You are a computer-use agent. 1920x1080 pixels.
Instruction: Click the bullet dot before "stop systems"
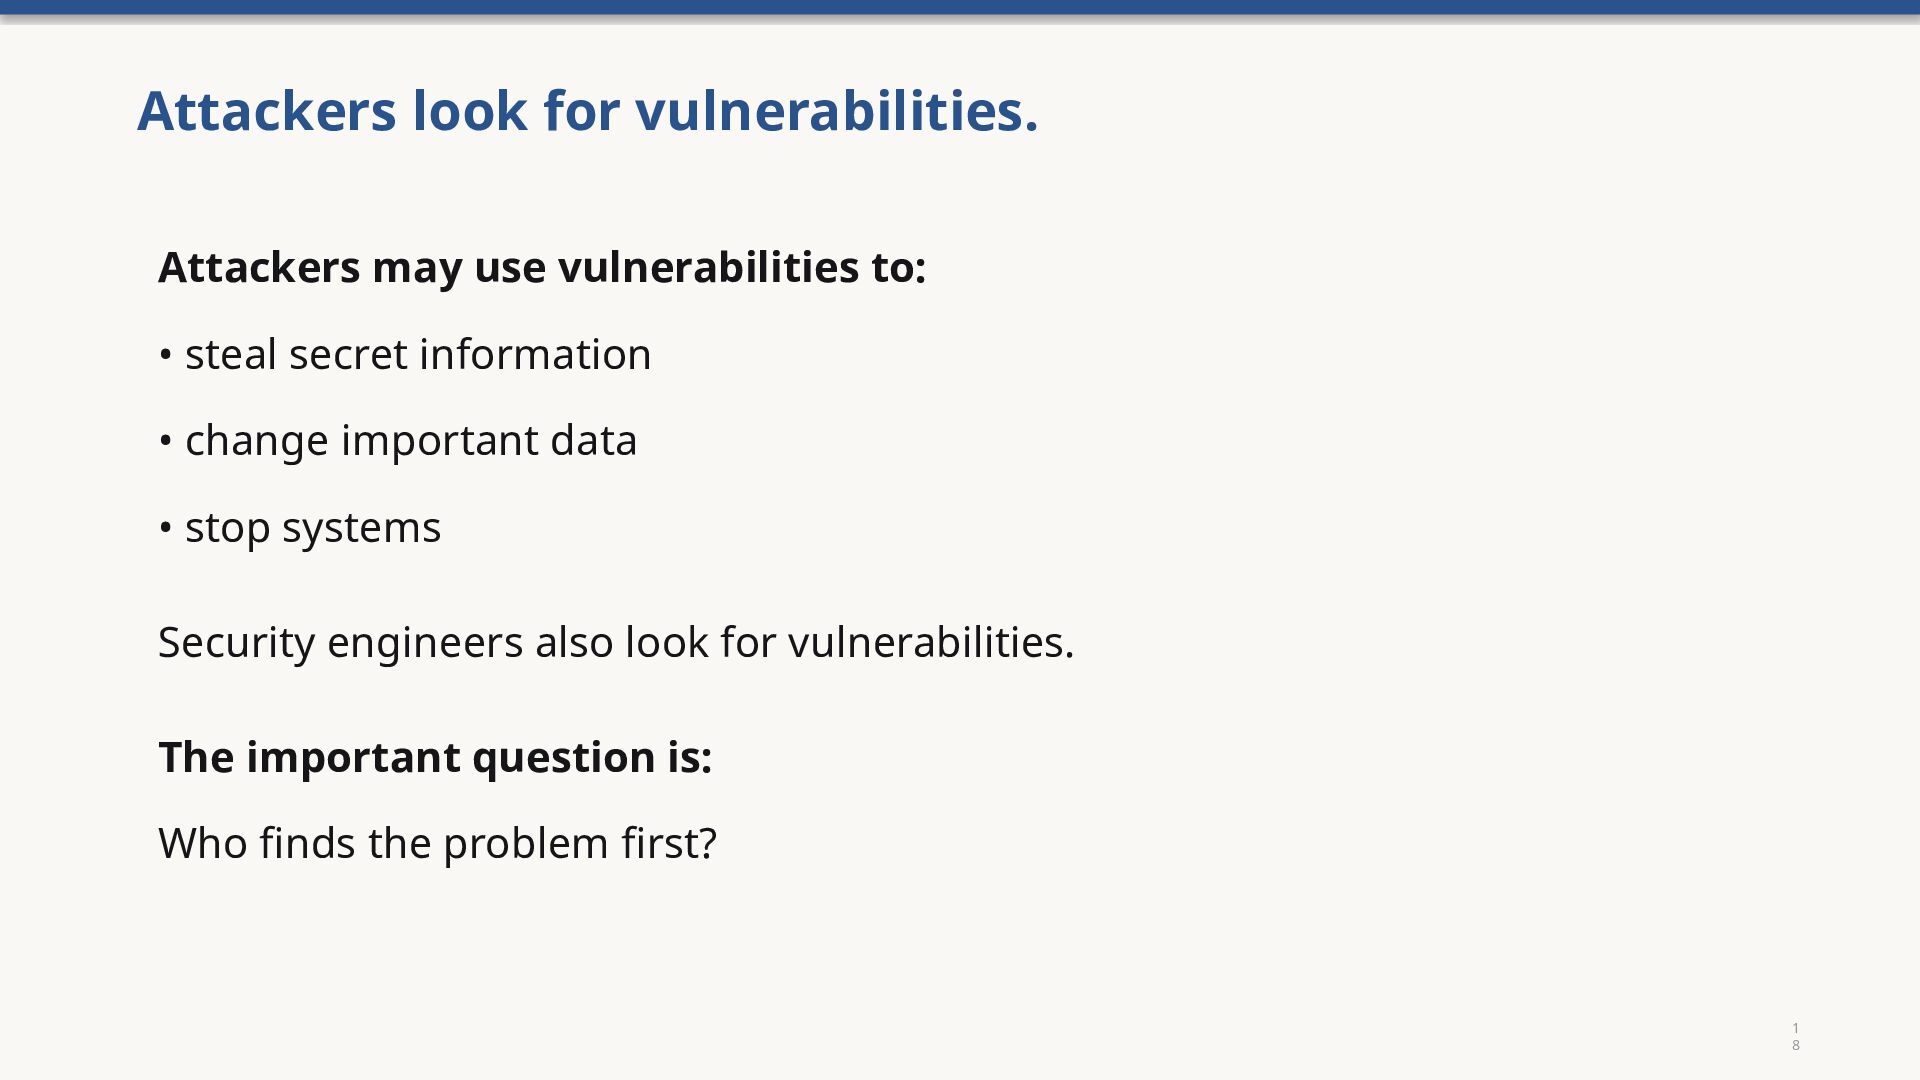click(166, 529)
